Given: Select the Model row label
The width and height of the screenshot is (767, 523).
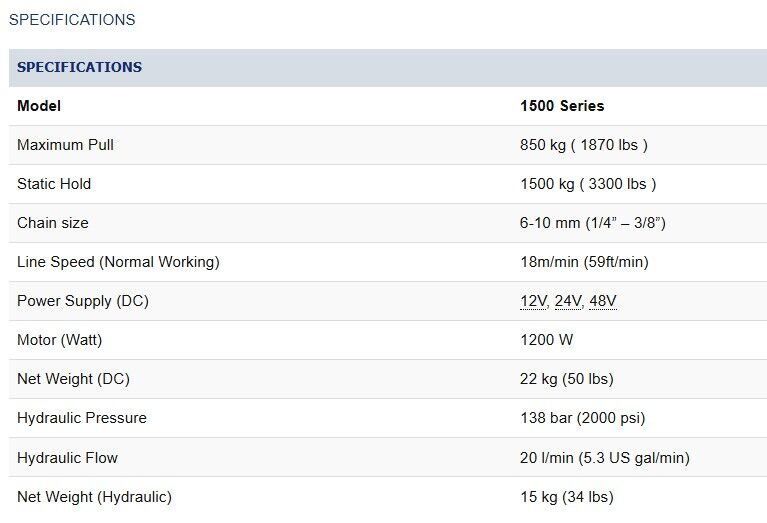Looking at the screenshot, I should pyautogui.click(x=39, y=106).
